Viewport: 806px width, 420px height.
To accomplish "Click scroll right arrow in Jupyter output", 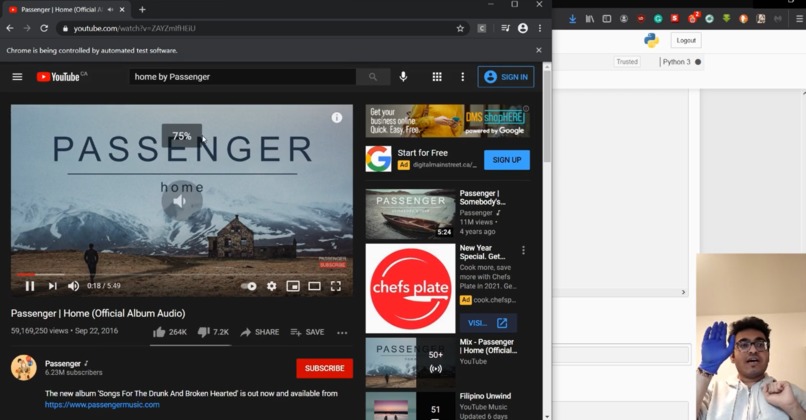I will [683, 292].
